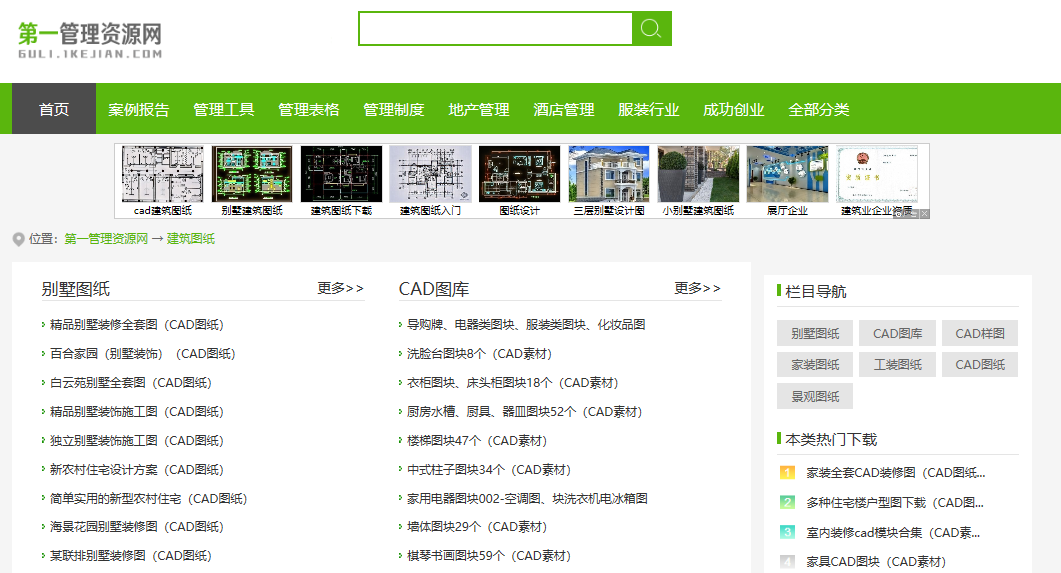Click the magnifier search button
1061x573 pixels.
(x=651, y=29)
